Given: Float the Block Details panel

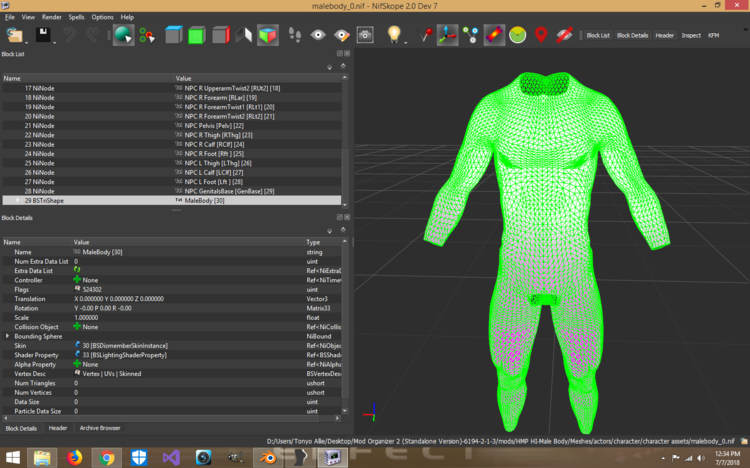Looking at the screenshot, I should point(340,217).
